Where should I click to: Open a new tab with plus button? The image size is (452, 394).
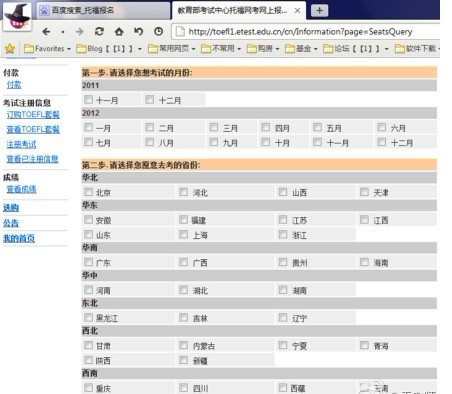click(x=319, y=10)
